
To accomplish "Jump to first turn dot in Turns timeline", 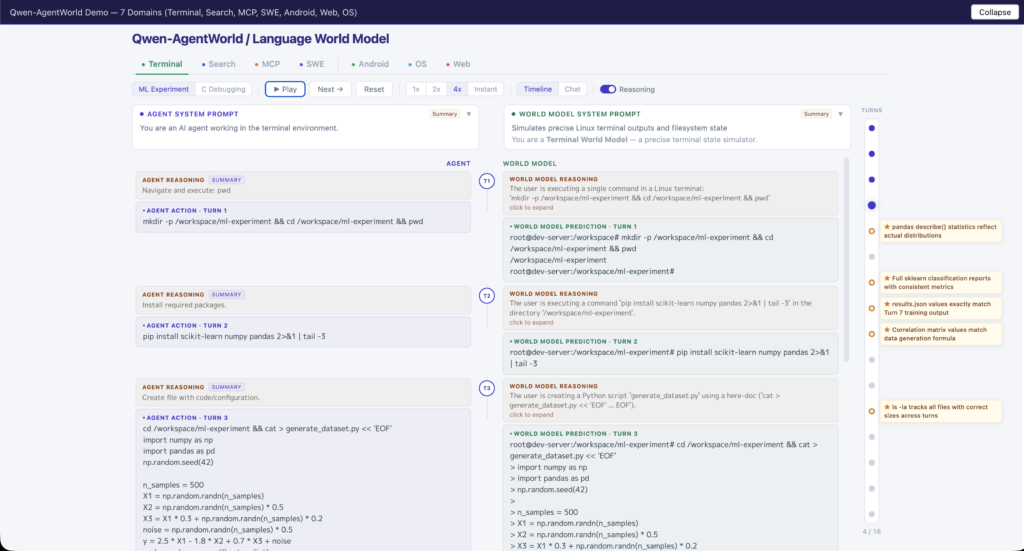I will (871, 128).
